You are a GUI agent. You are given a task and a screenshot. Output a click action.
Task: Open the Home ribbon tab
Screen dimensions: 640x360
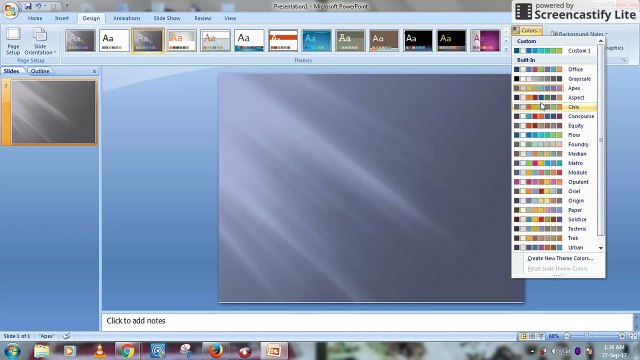[x=35, y=18]
